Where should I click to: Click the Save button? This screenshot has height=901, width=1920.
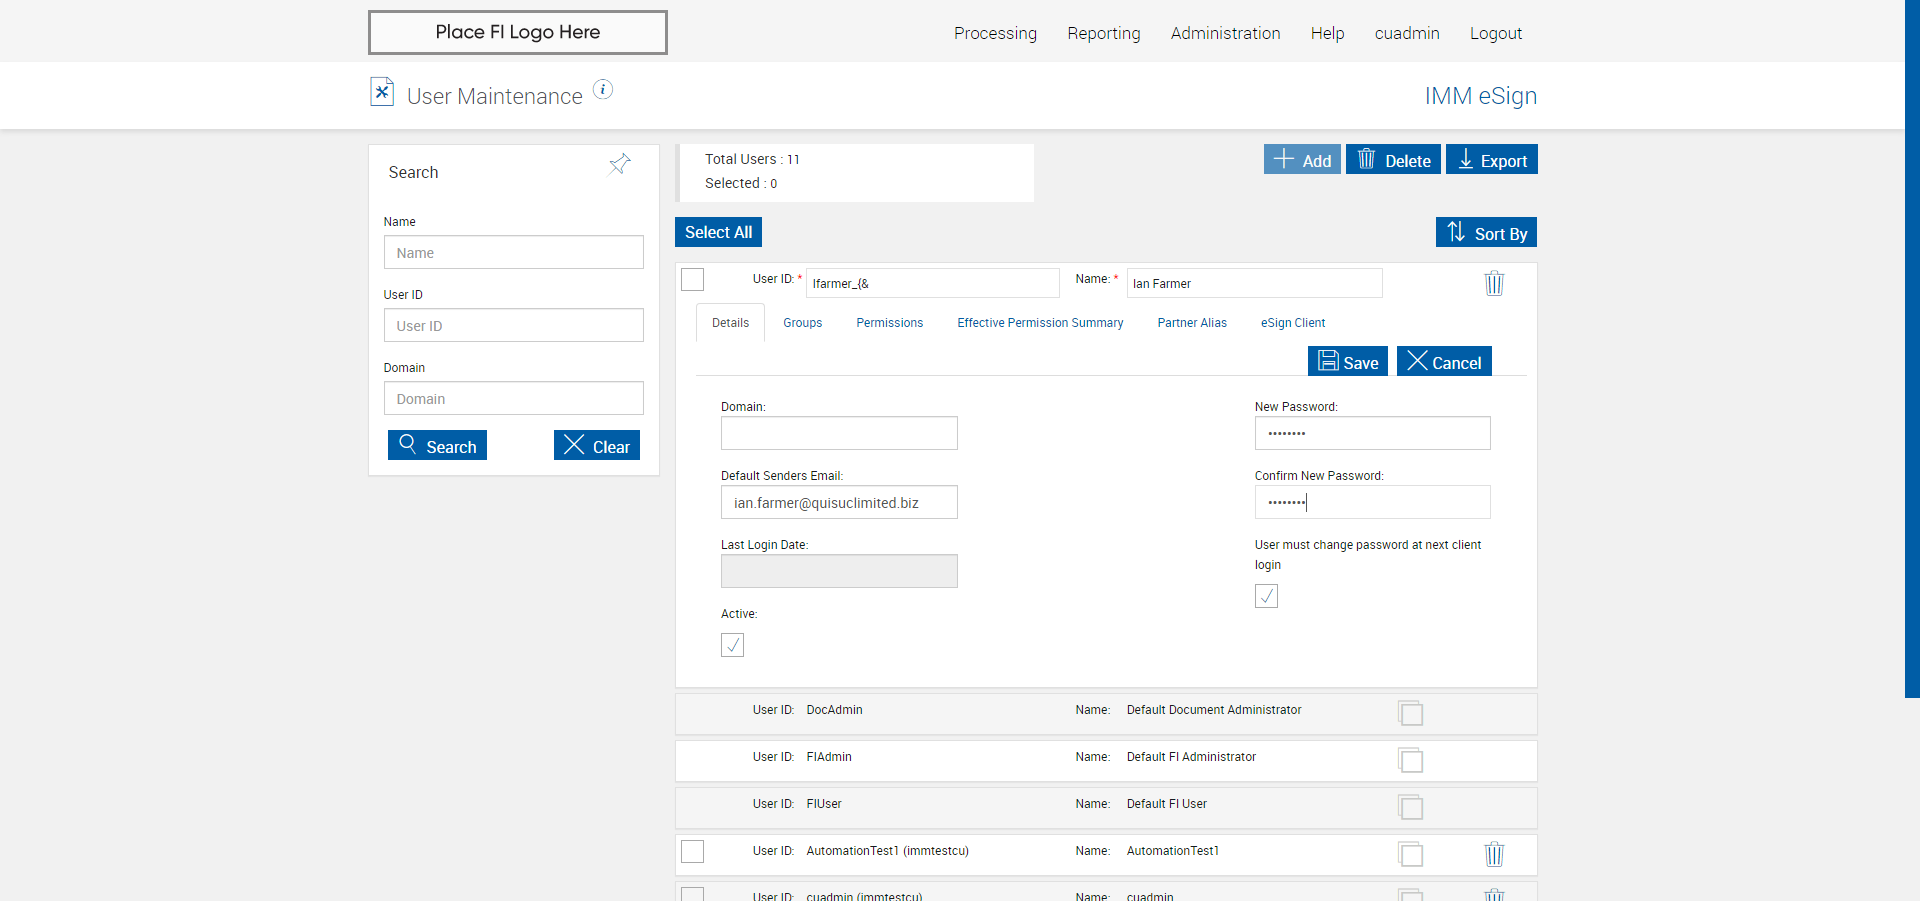[1348, 362]
